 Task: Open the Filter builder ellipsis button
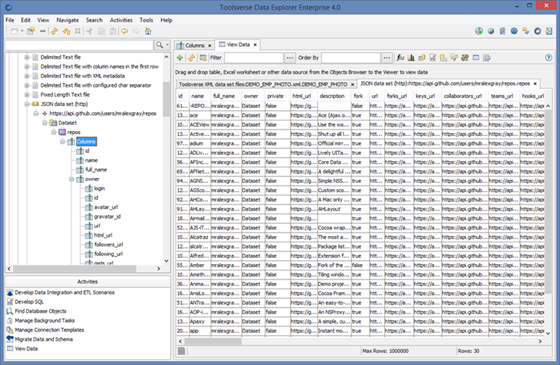point(290,58)
